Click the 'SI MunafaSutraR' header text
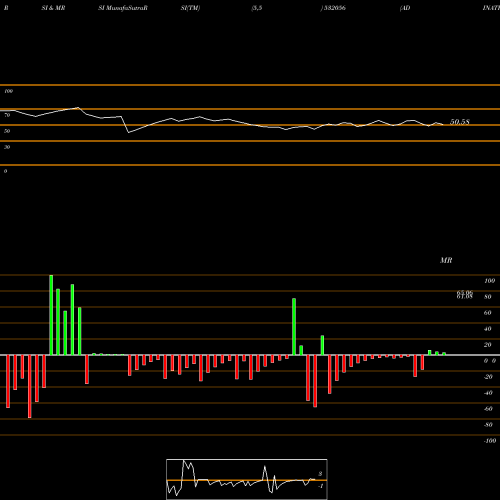Viewport: 500px width, 500px height. pyautogui.click(x=123, y=8)
